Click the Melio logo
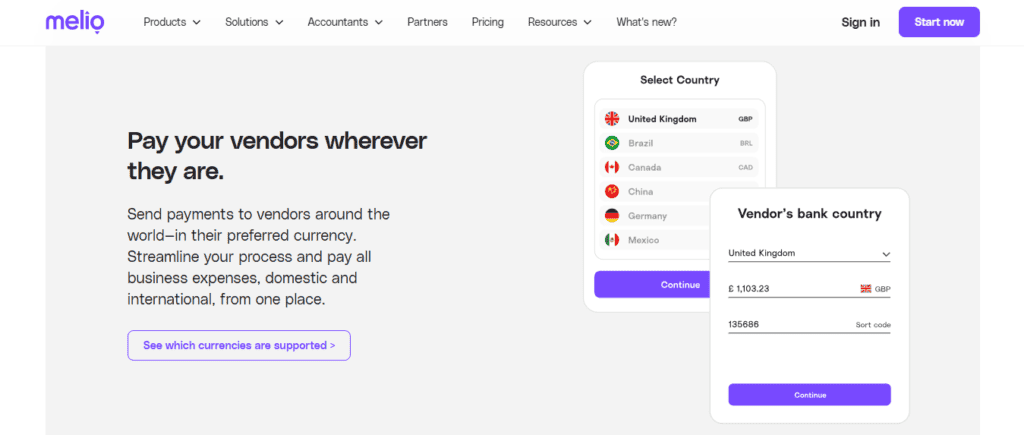Screen dimensions: 1024x435 click(x=74, y=22)
